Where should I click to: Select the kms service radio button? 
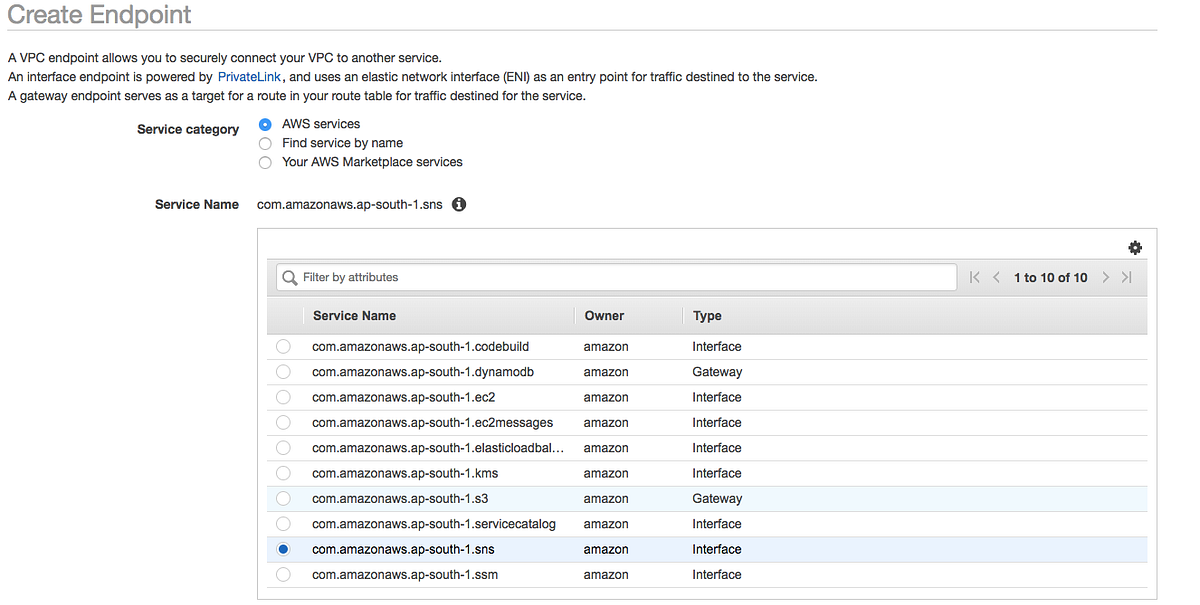tap(283, 473)
